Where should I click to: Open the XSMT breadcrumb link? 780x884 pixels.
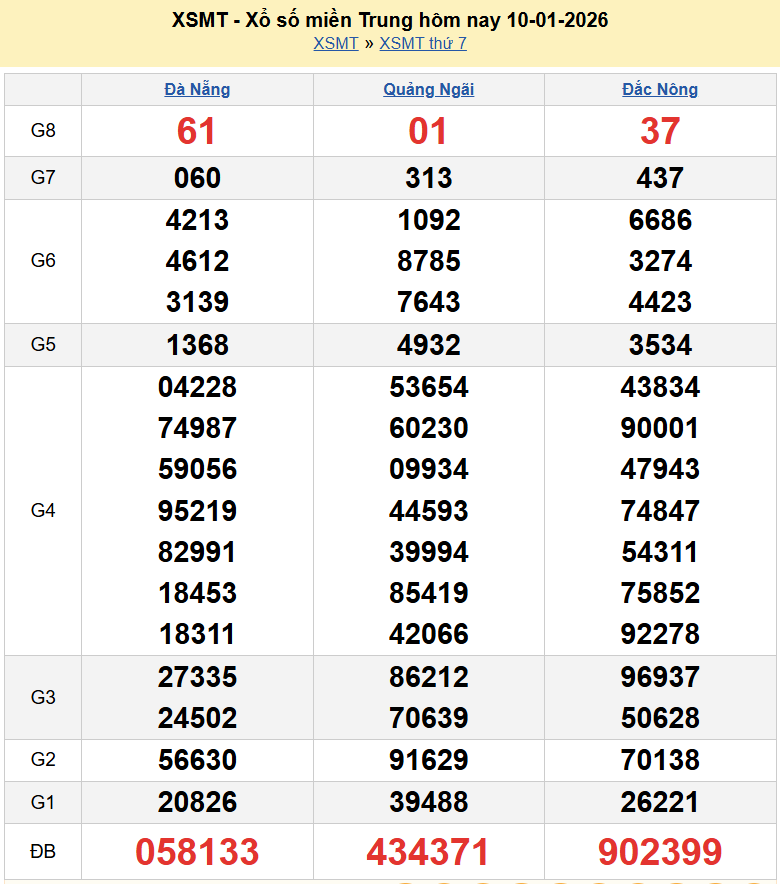[x=335, y=43]
